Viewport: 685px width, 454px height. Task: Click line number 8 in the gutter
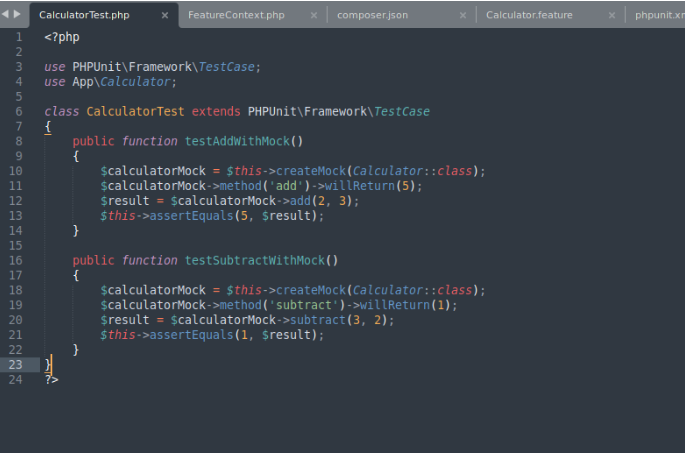click(18, 141)
